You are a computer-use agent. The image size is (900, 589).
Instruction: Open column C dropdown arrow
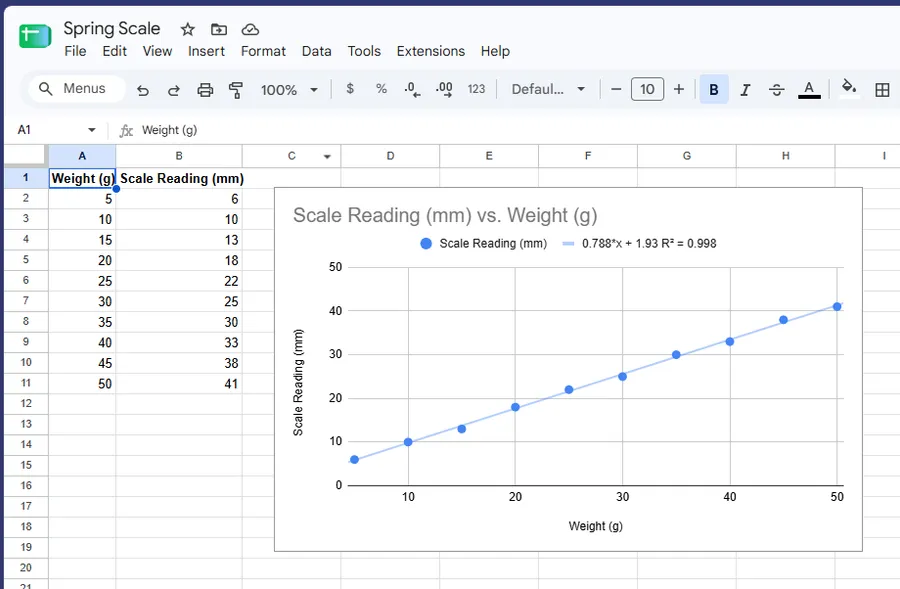pos(327,156)
